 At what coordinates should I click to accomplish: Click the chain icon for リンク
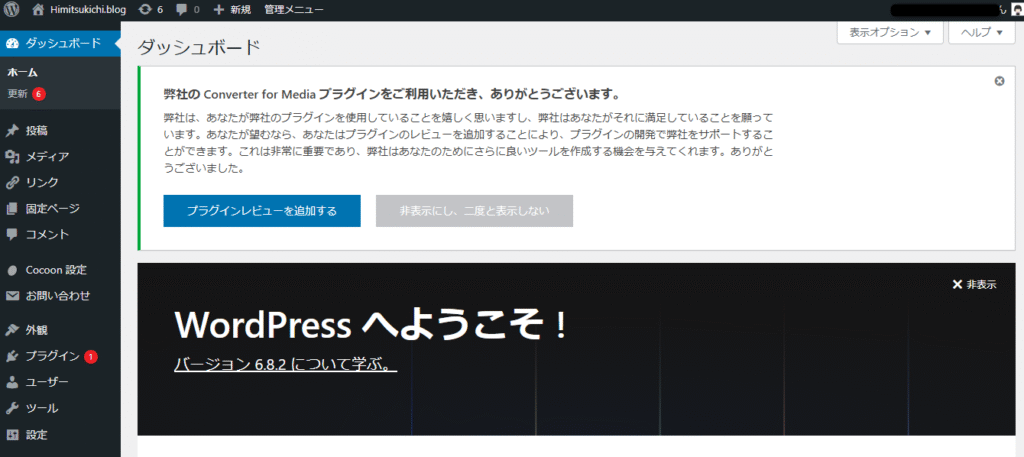[x=12, y=182]
